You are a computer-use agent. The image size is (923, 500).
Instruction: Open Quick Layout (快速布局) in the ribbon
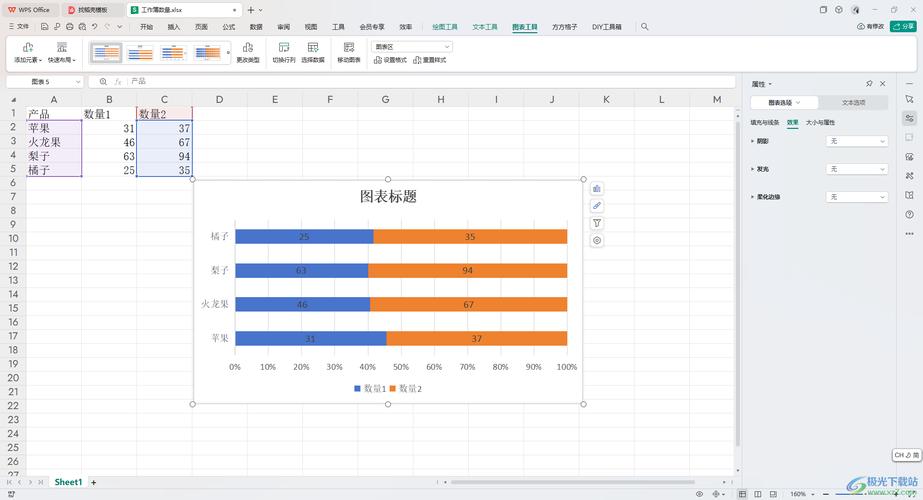click(62, 52)
